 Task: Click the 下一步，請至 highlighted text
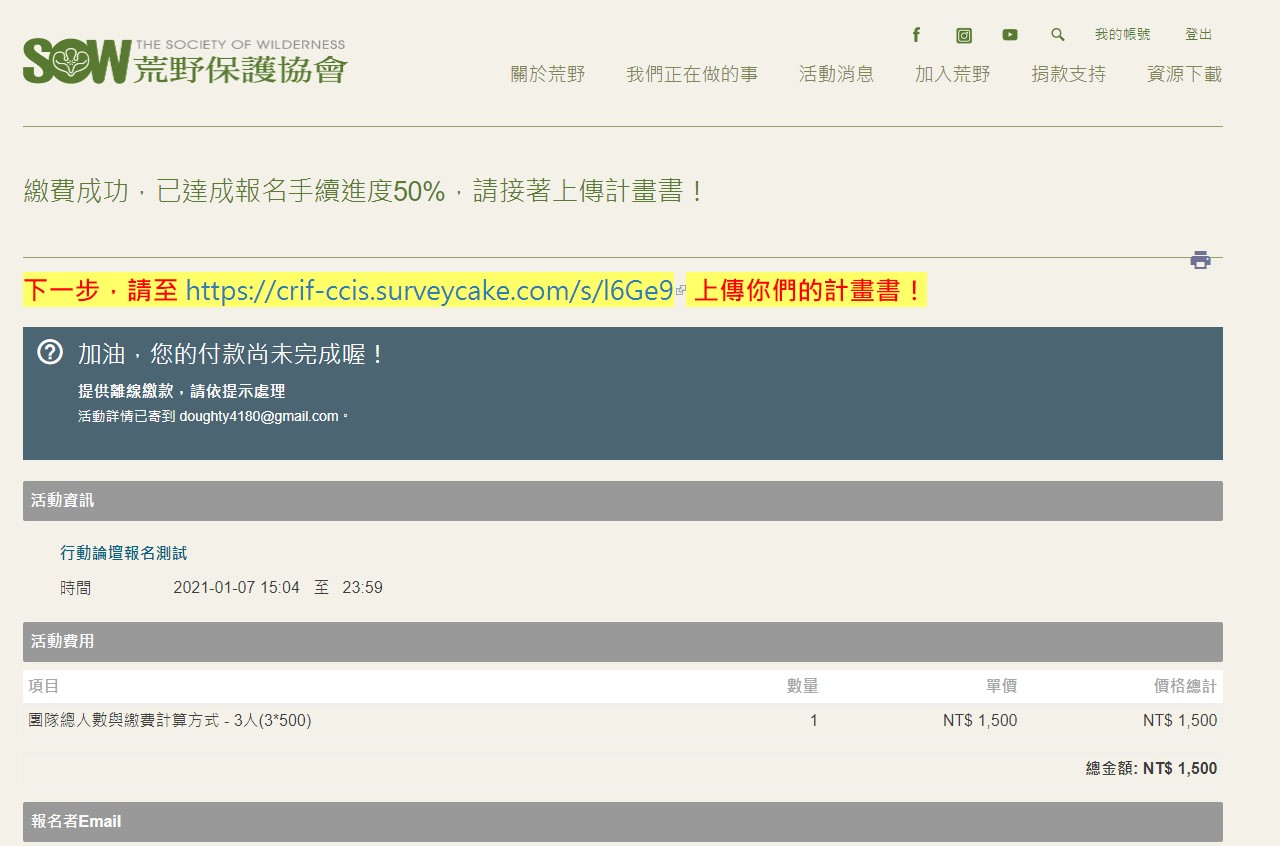click(101, 291)
